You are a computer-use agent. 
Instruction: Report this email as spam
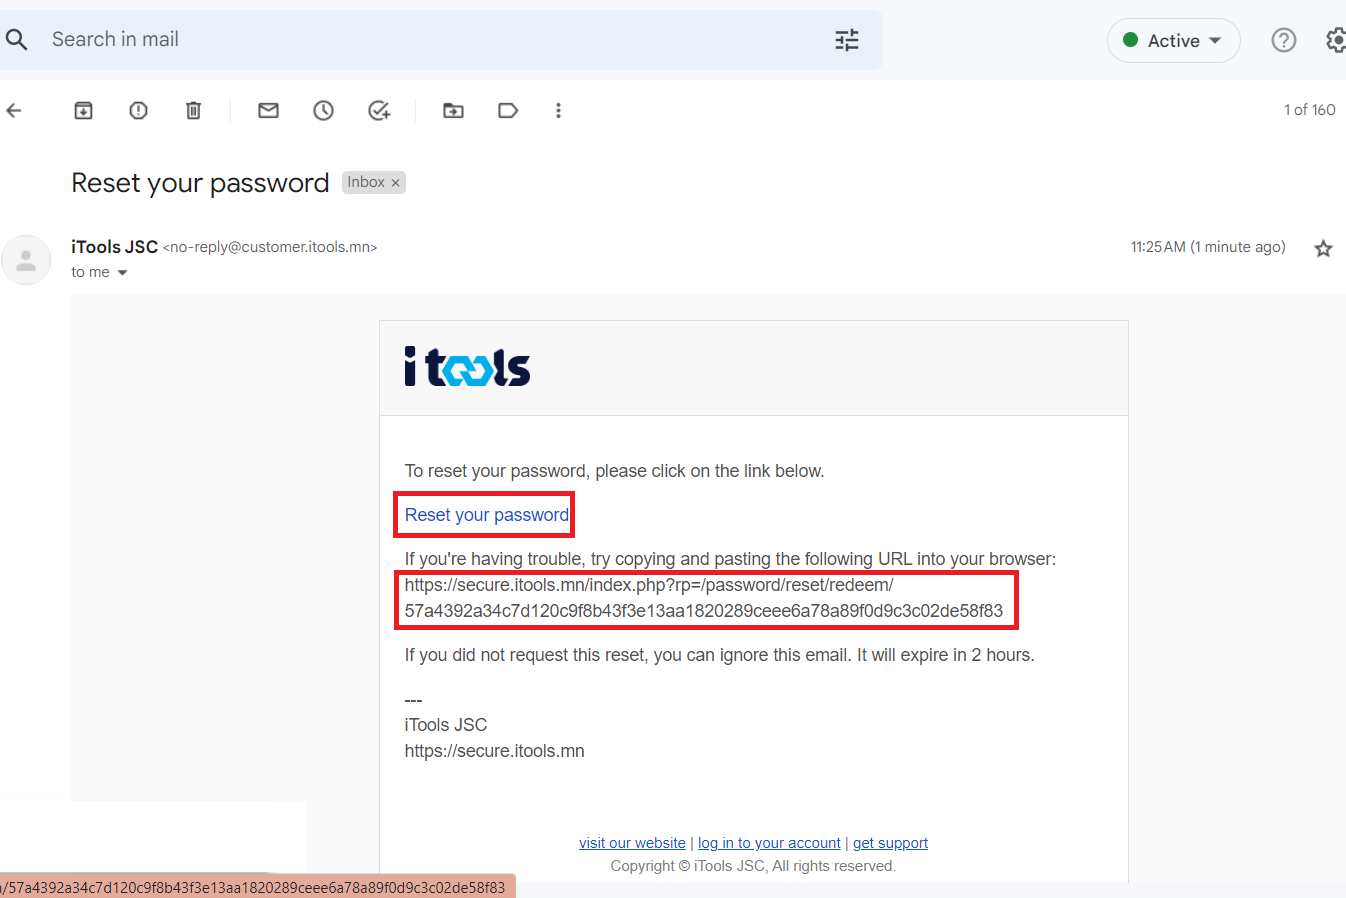click(x=139, y=110)
